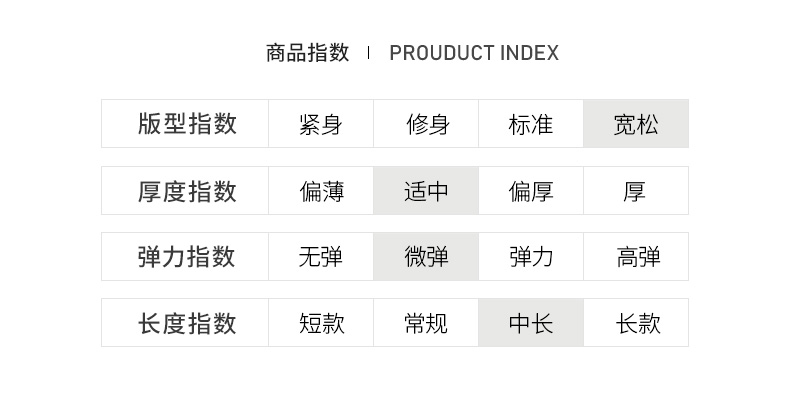
Task: Select the 弹力指数 row label
Action: pos(186,257)
